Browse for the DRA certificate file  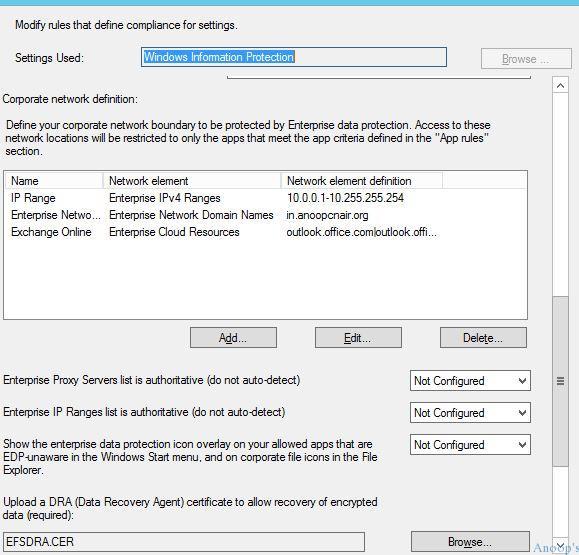[470, 542]
